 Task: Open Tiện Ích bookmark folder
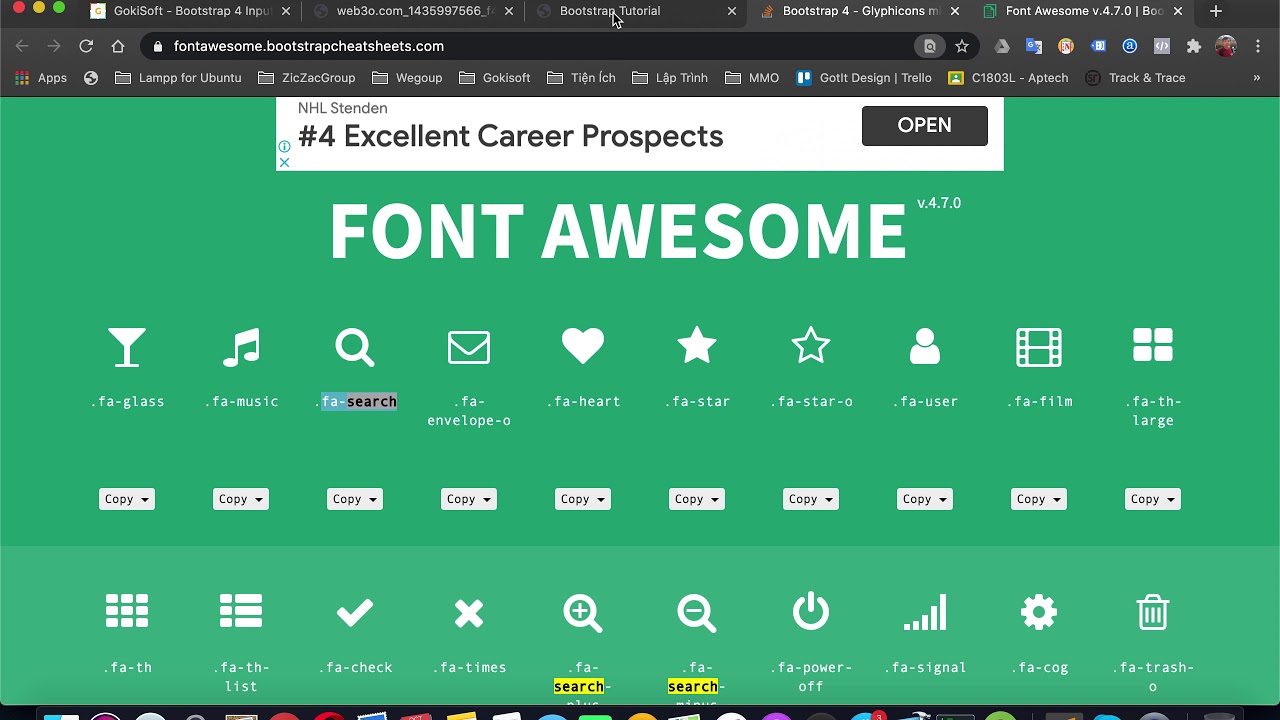point(582,77)
